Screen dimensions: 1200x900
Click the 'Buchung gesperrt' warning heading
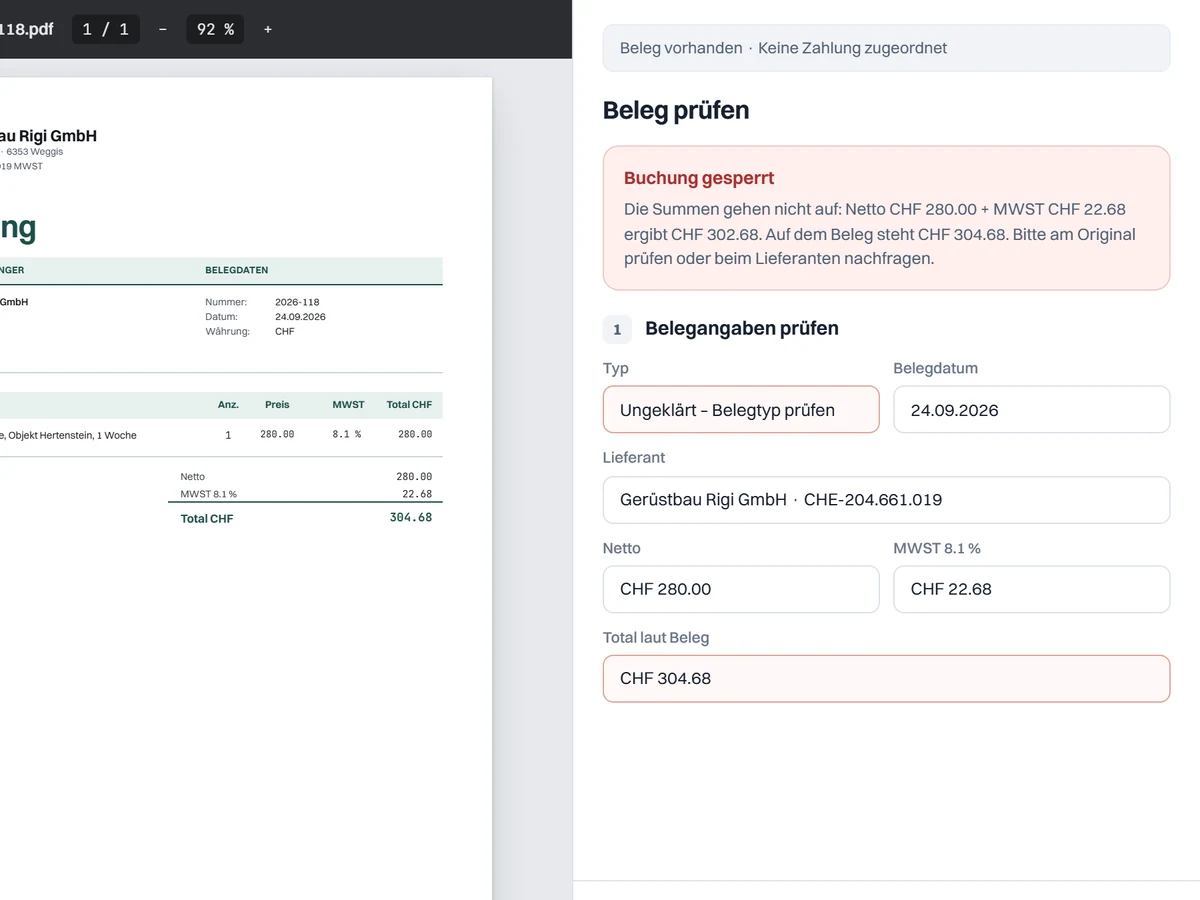(x=699, y=178)
